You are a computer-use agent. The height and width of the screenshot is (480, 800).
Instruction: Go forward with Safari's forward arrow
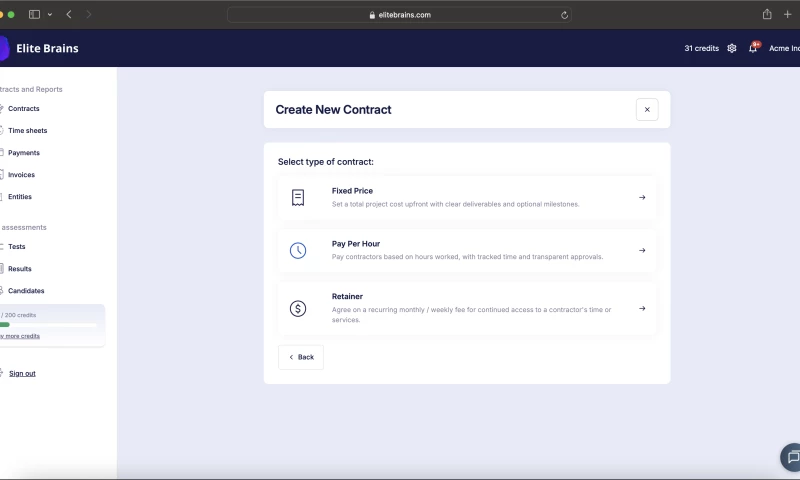tap(89, 15)
